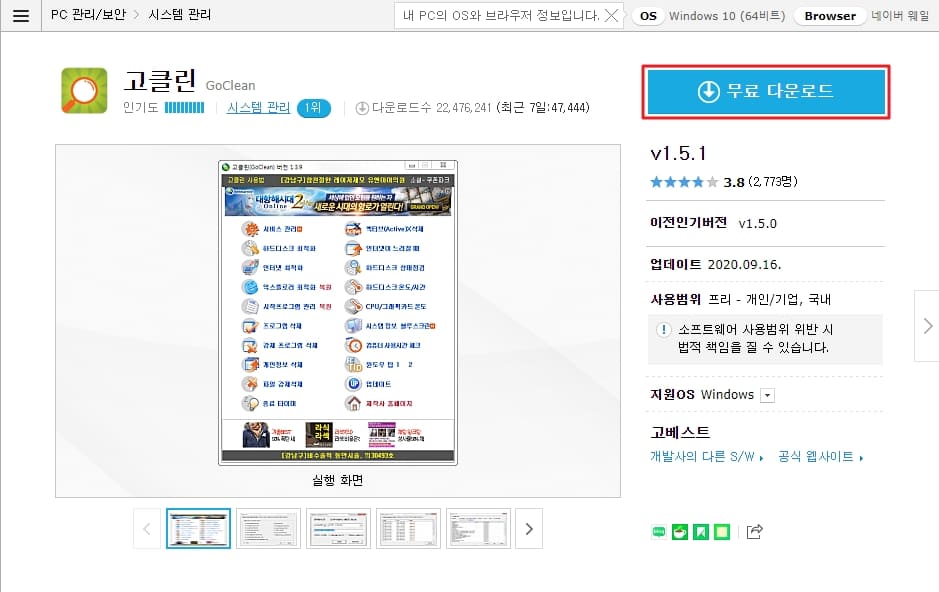Click the '다운로드수 22,476,241' text
Viewport: 939px width, 592px height.
pos(431,108)
